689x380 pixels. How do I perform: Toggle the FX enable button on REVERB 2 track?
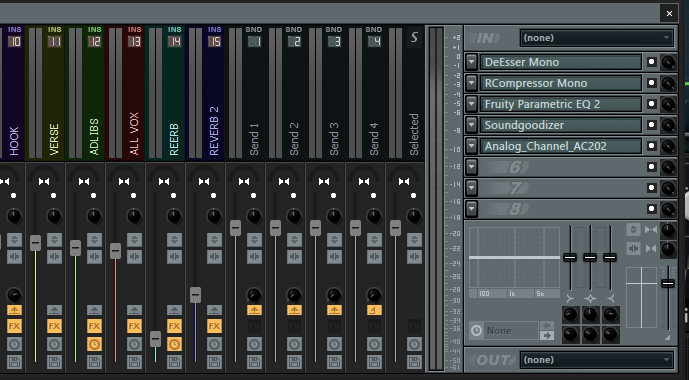click(214, 326)
